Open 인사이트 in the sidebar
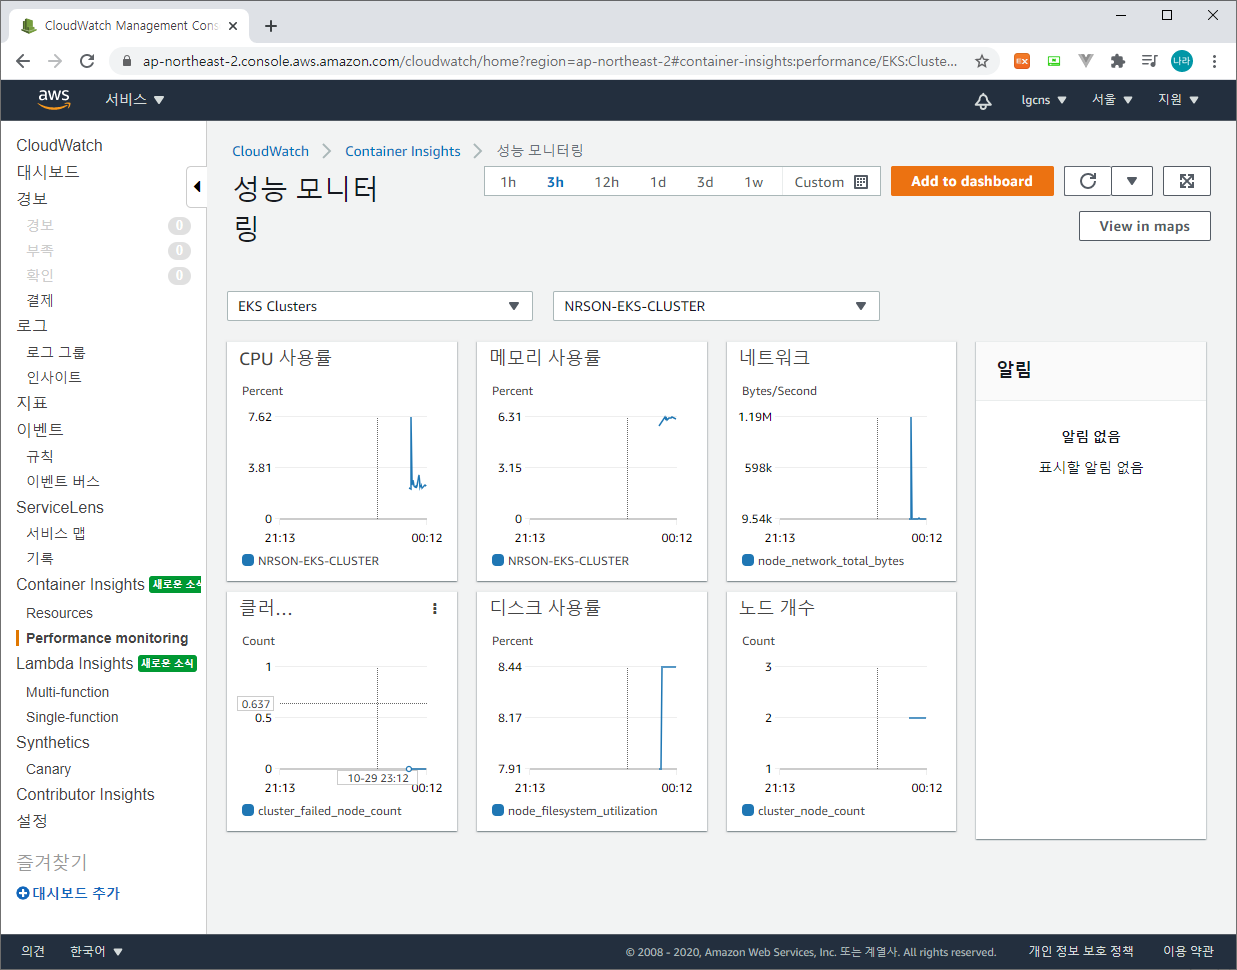Image resolution: width=1237 pixels, height=970 pixels. [x=54, y=377]
